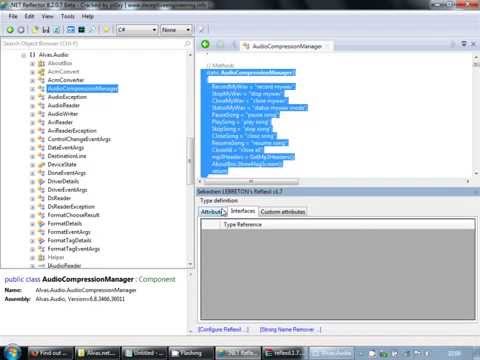Select the AudioCompressionManager code tab
This screenshot has width=480, height=360.
click(x=286, y=46)
